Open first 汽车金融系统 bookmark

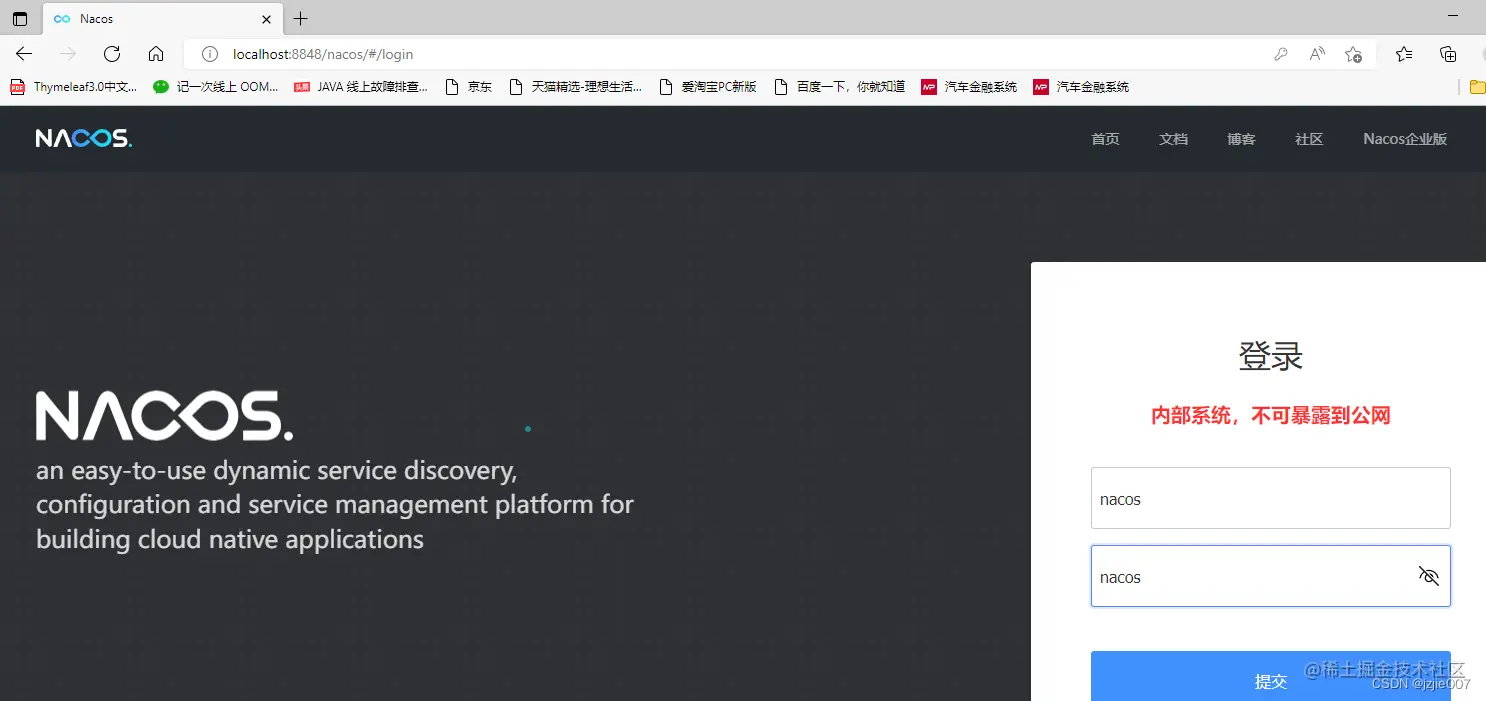(x=969, y=87)
